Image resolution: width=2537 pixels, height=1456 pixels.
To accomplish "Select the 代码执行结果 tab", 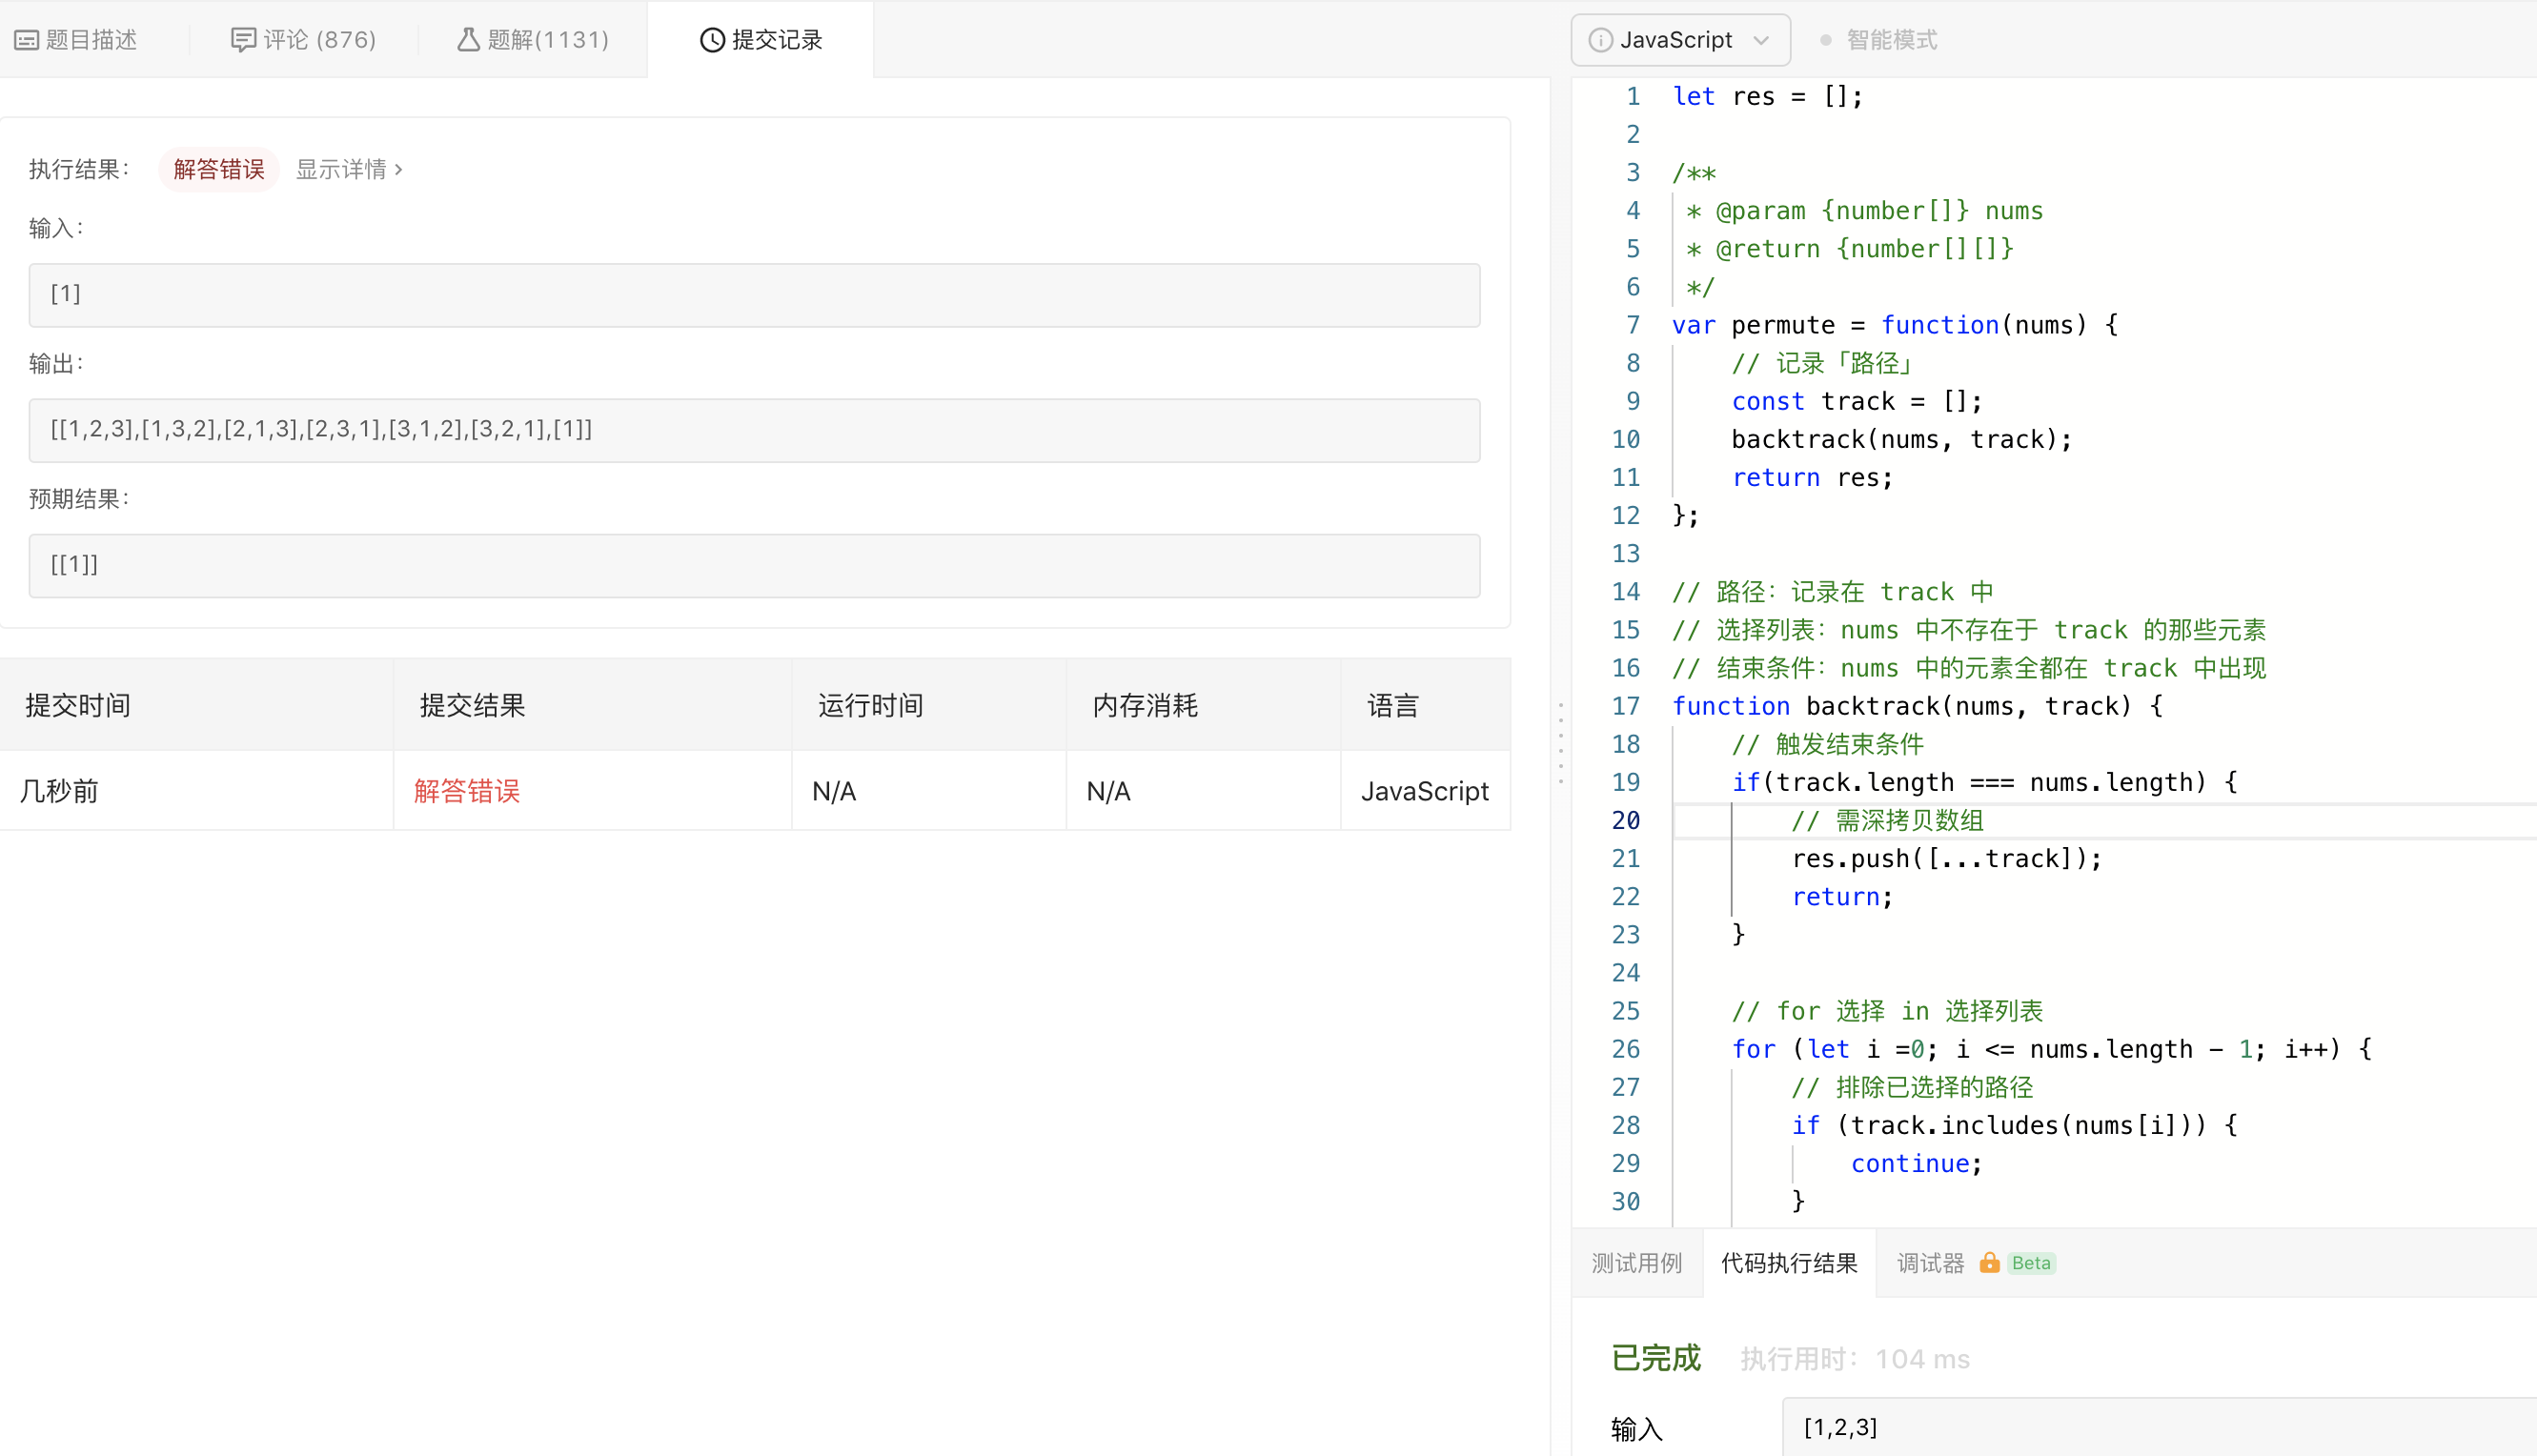I will coord(1788,1263).
